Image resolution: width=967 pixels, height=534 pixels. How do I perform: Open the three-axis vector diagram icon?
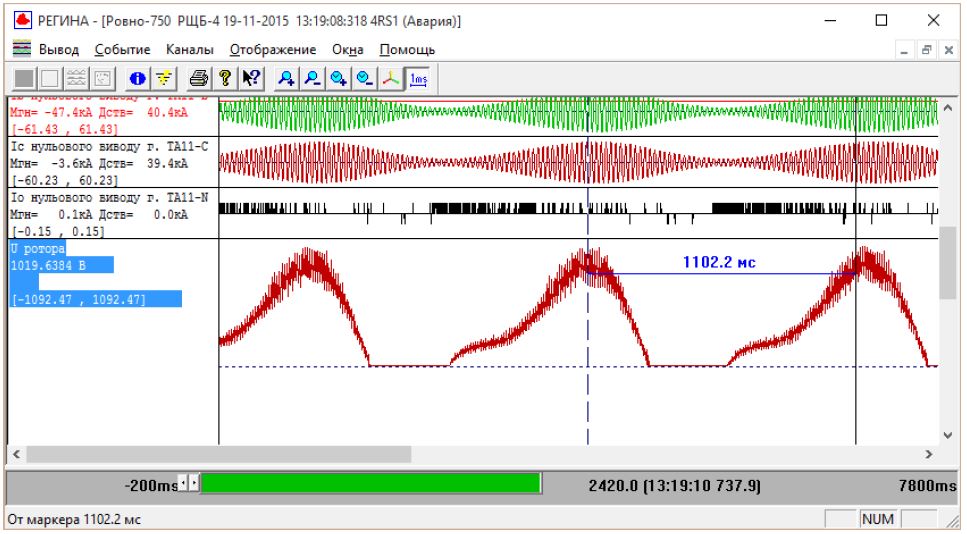391,79
